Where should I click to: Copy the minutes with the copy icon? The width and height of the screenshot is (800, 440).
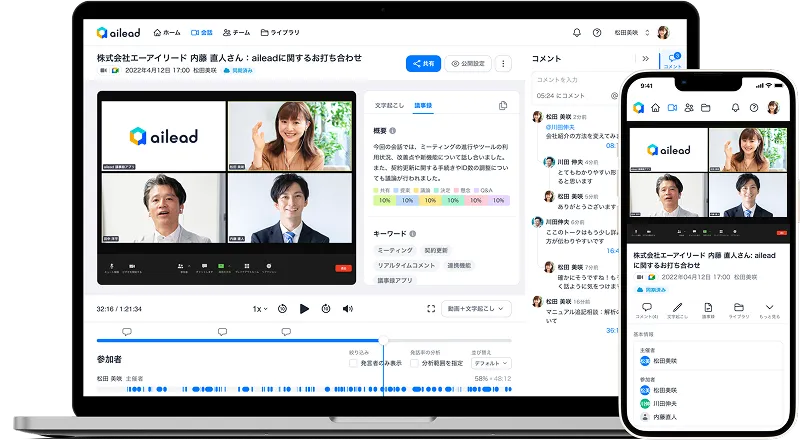pyautogui.click(x=503, y=105)
